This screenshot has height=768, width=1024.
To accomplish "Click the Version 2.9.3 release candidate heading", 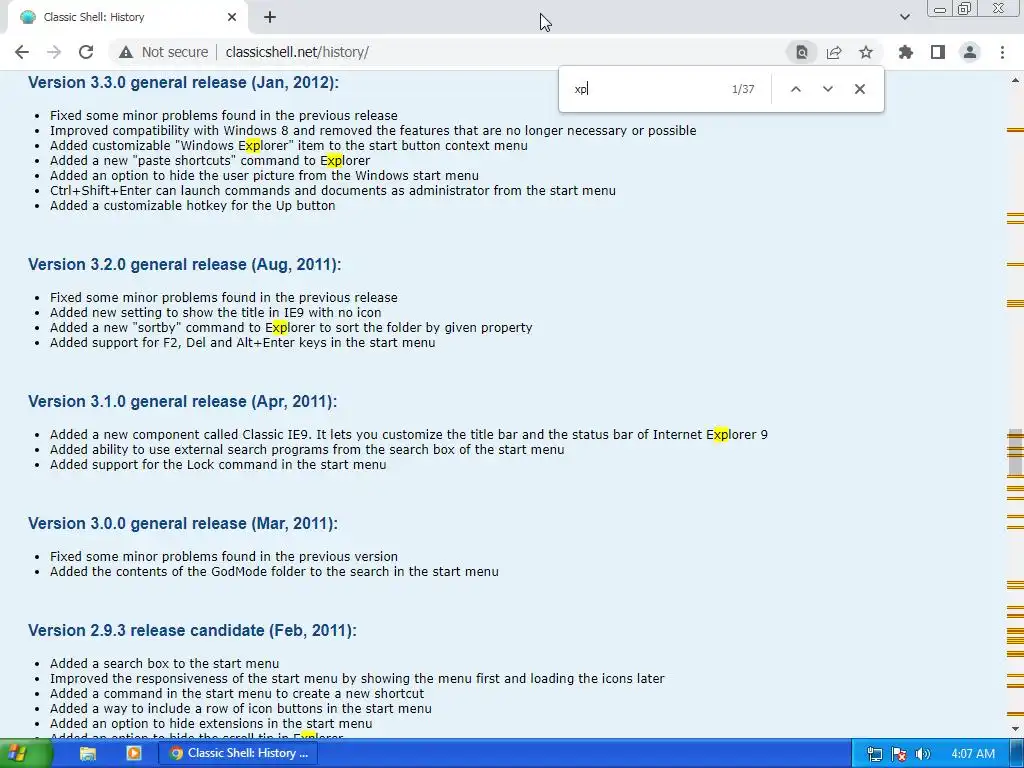I will [x=193, y=630].
